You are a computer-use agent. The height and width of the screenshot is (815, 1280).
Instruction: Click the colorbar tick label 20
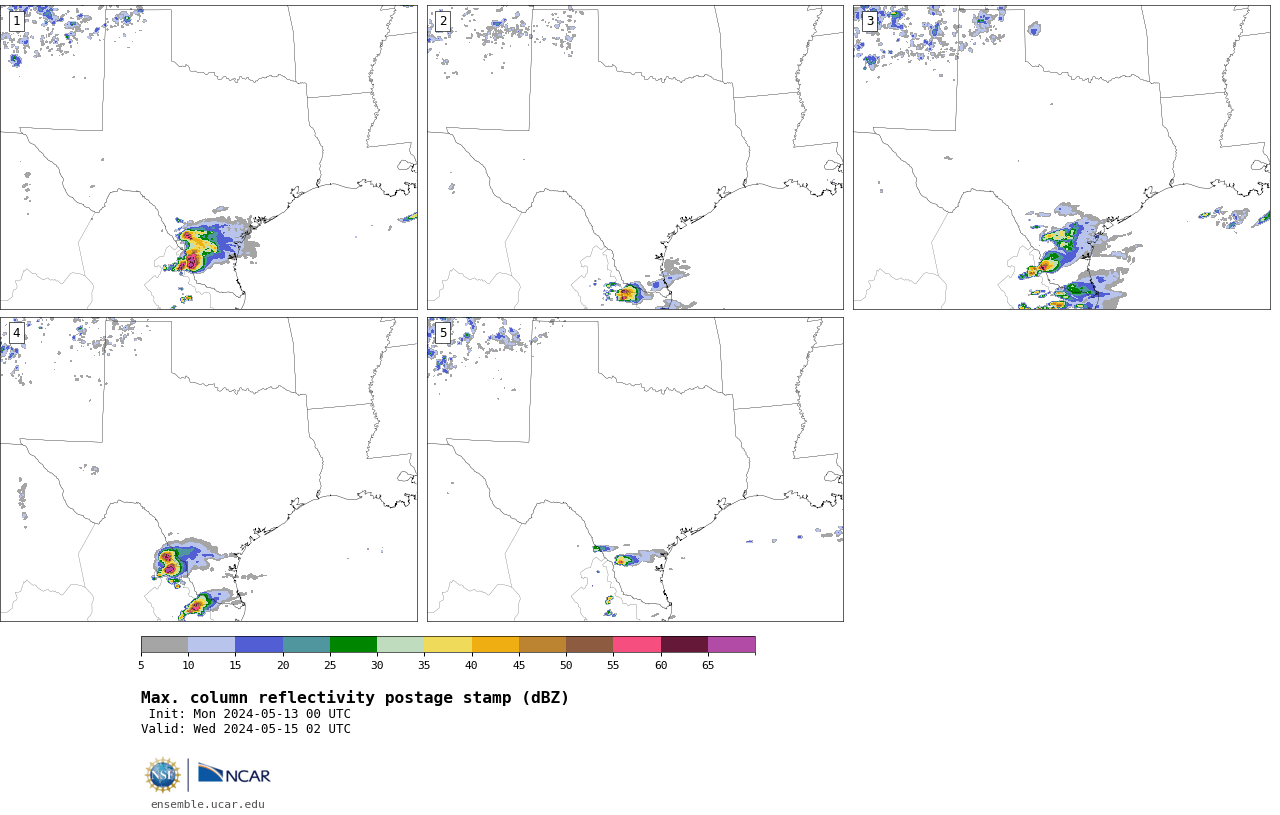(x=283, y=665)
